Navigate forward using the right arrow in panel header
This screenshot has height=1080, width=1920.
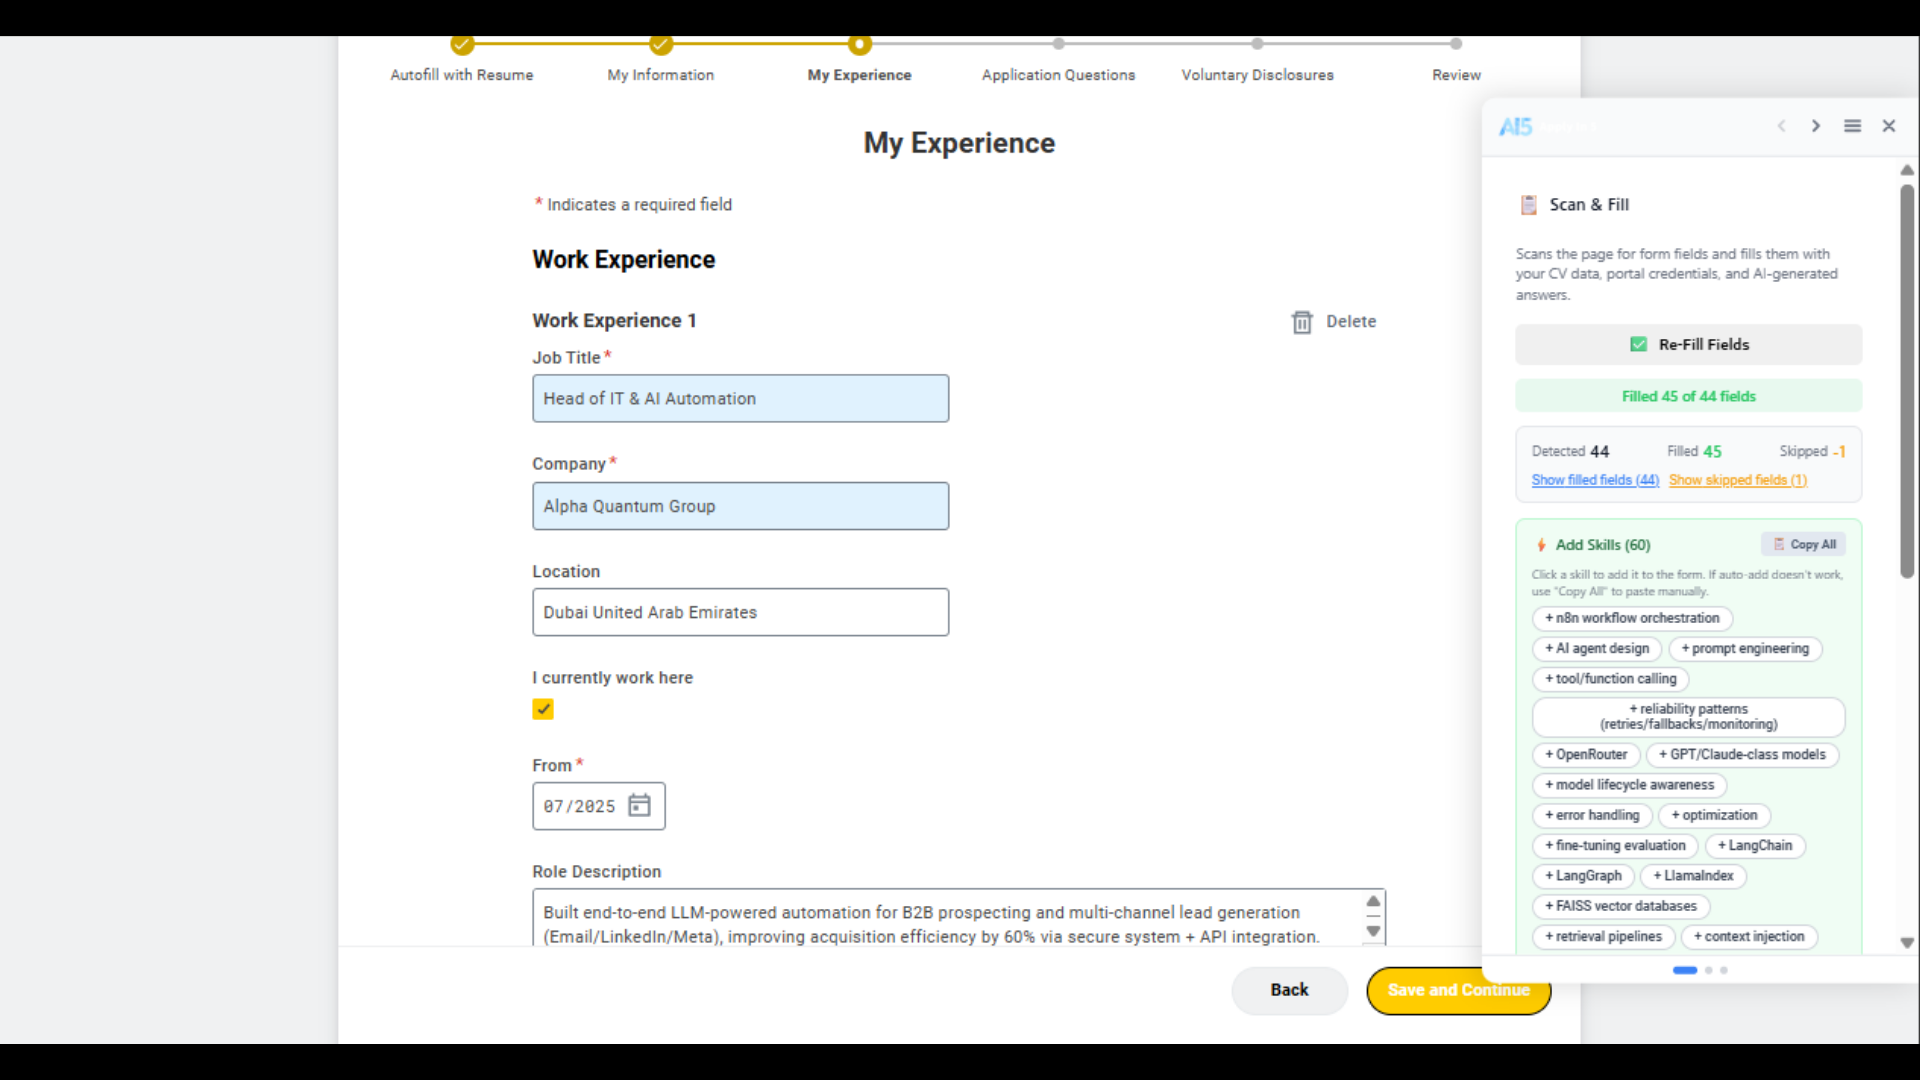point(1816,126)
